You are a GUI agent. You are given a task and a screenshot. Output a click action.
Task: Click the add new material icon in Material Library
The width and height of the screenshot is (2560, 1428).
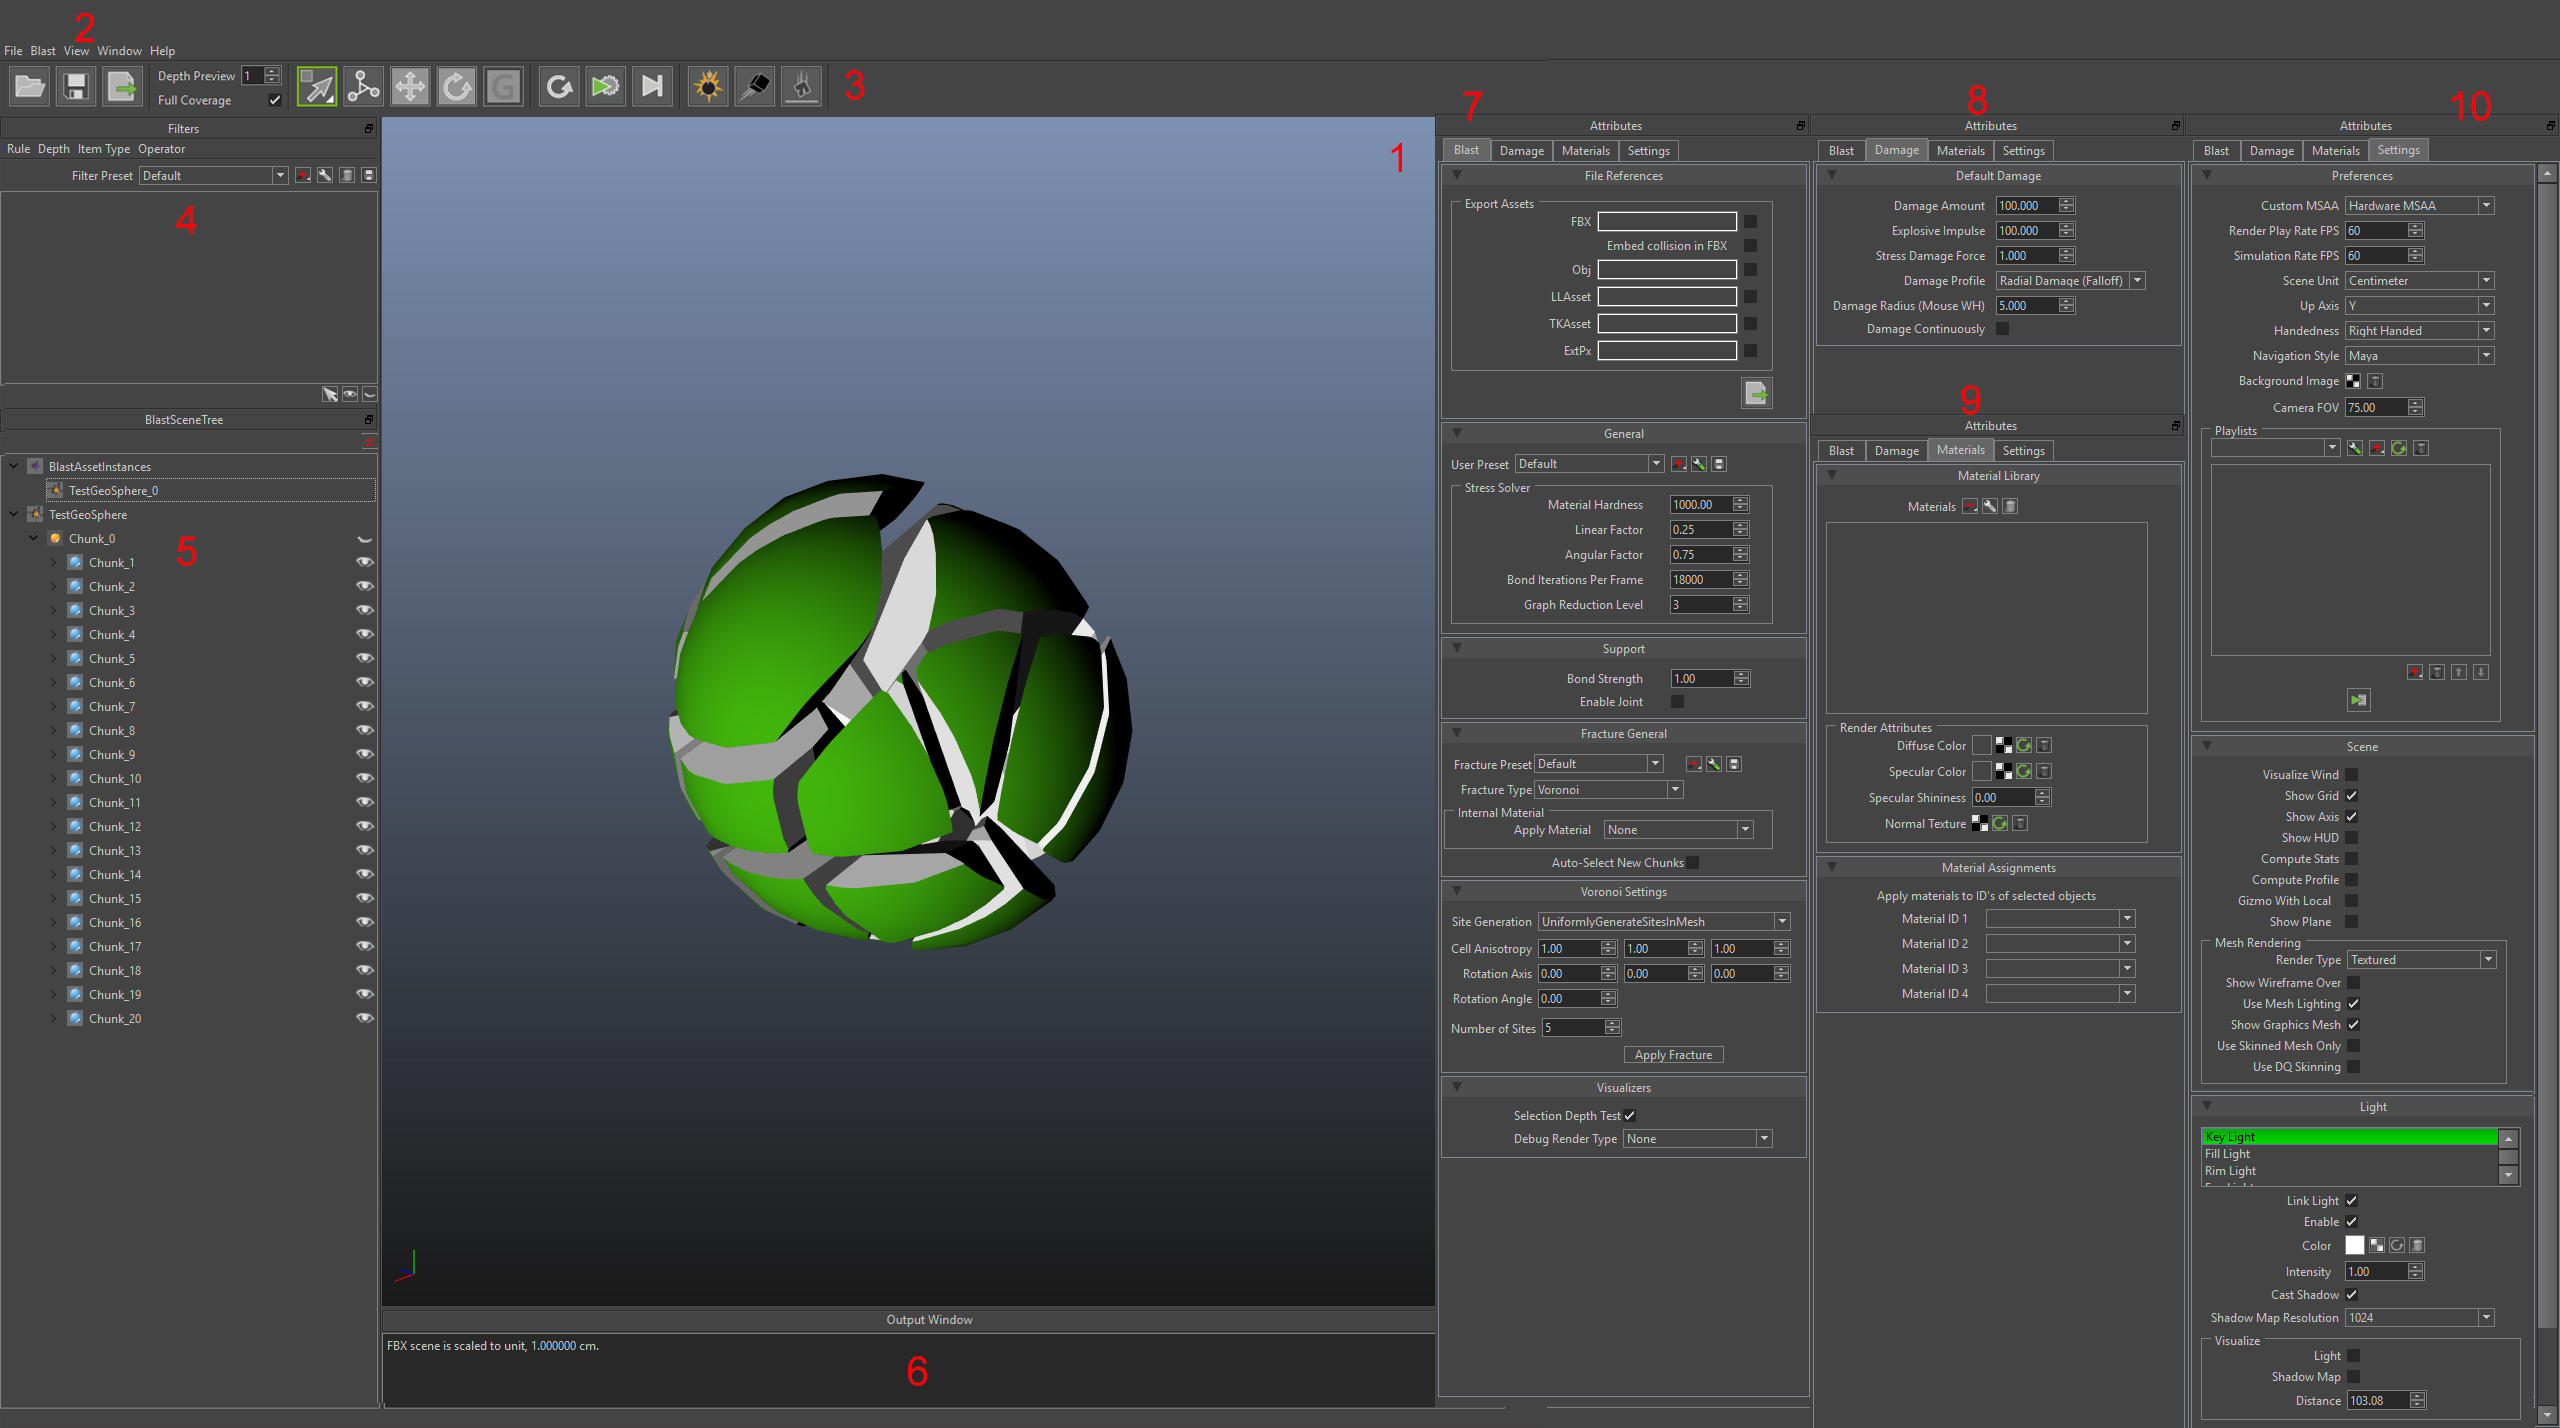[x=1976, y=506]
